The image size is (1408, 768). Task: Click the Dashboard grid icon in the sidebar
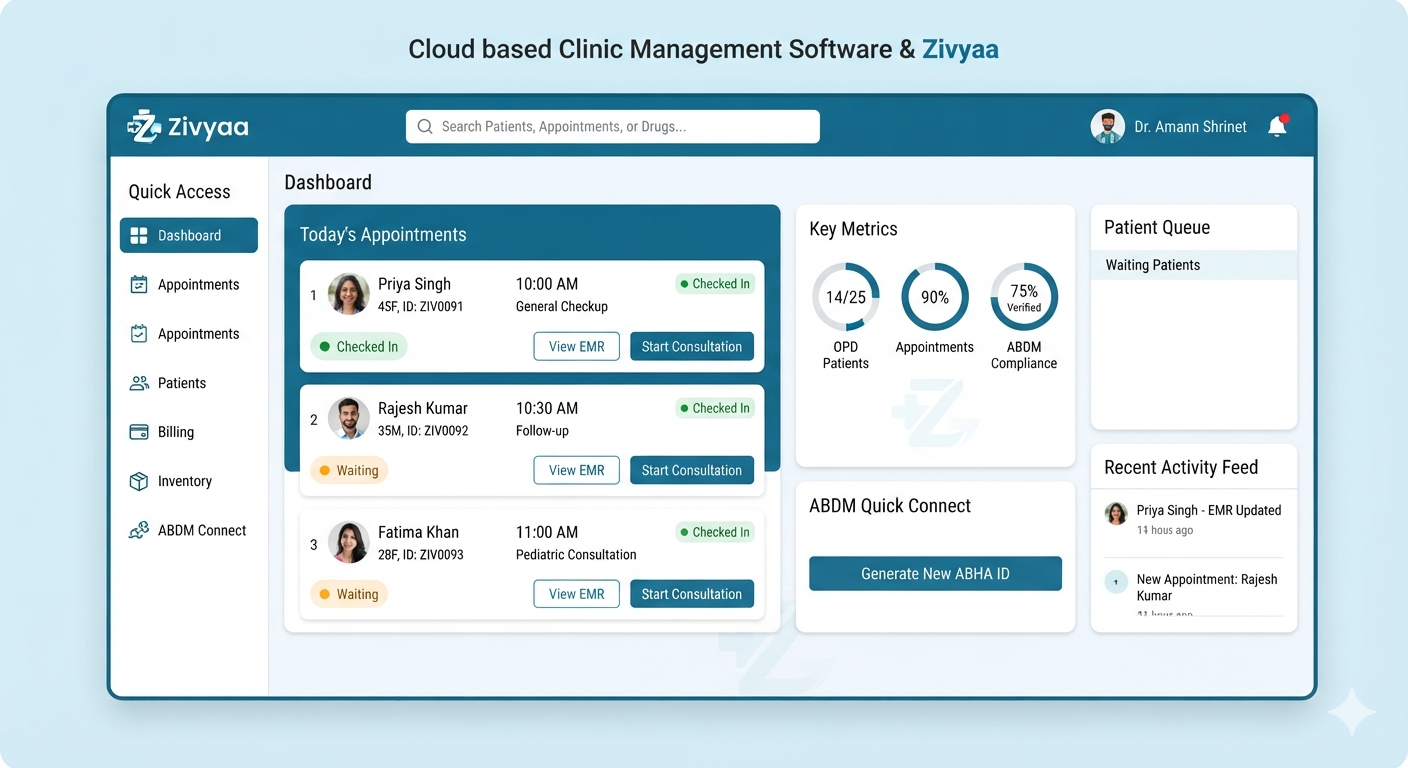[x=139, y=235]
